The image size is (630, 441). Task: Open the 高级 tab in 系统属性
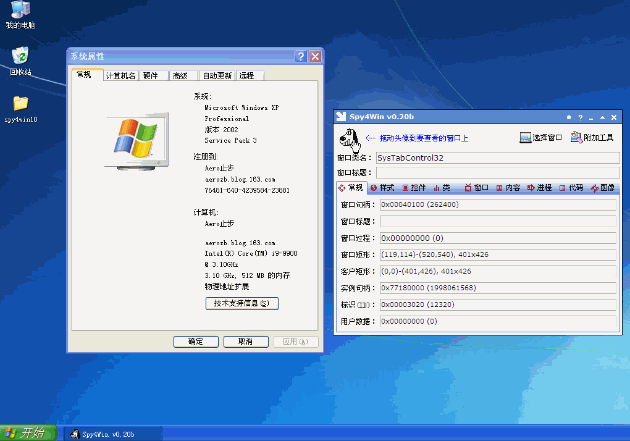(x=183, y=76)
